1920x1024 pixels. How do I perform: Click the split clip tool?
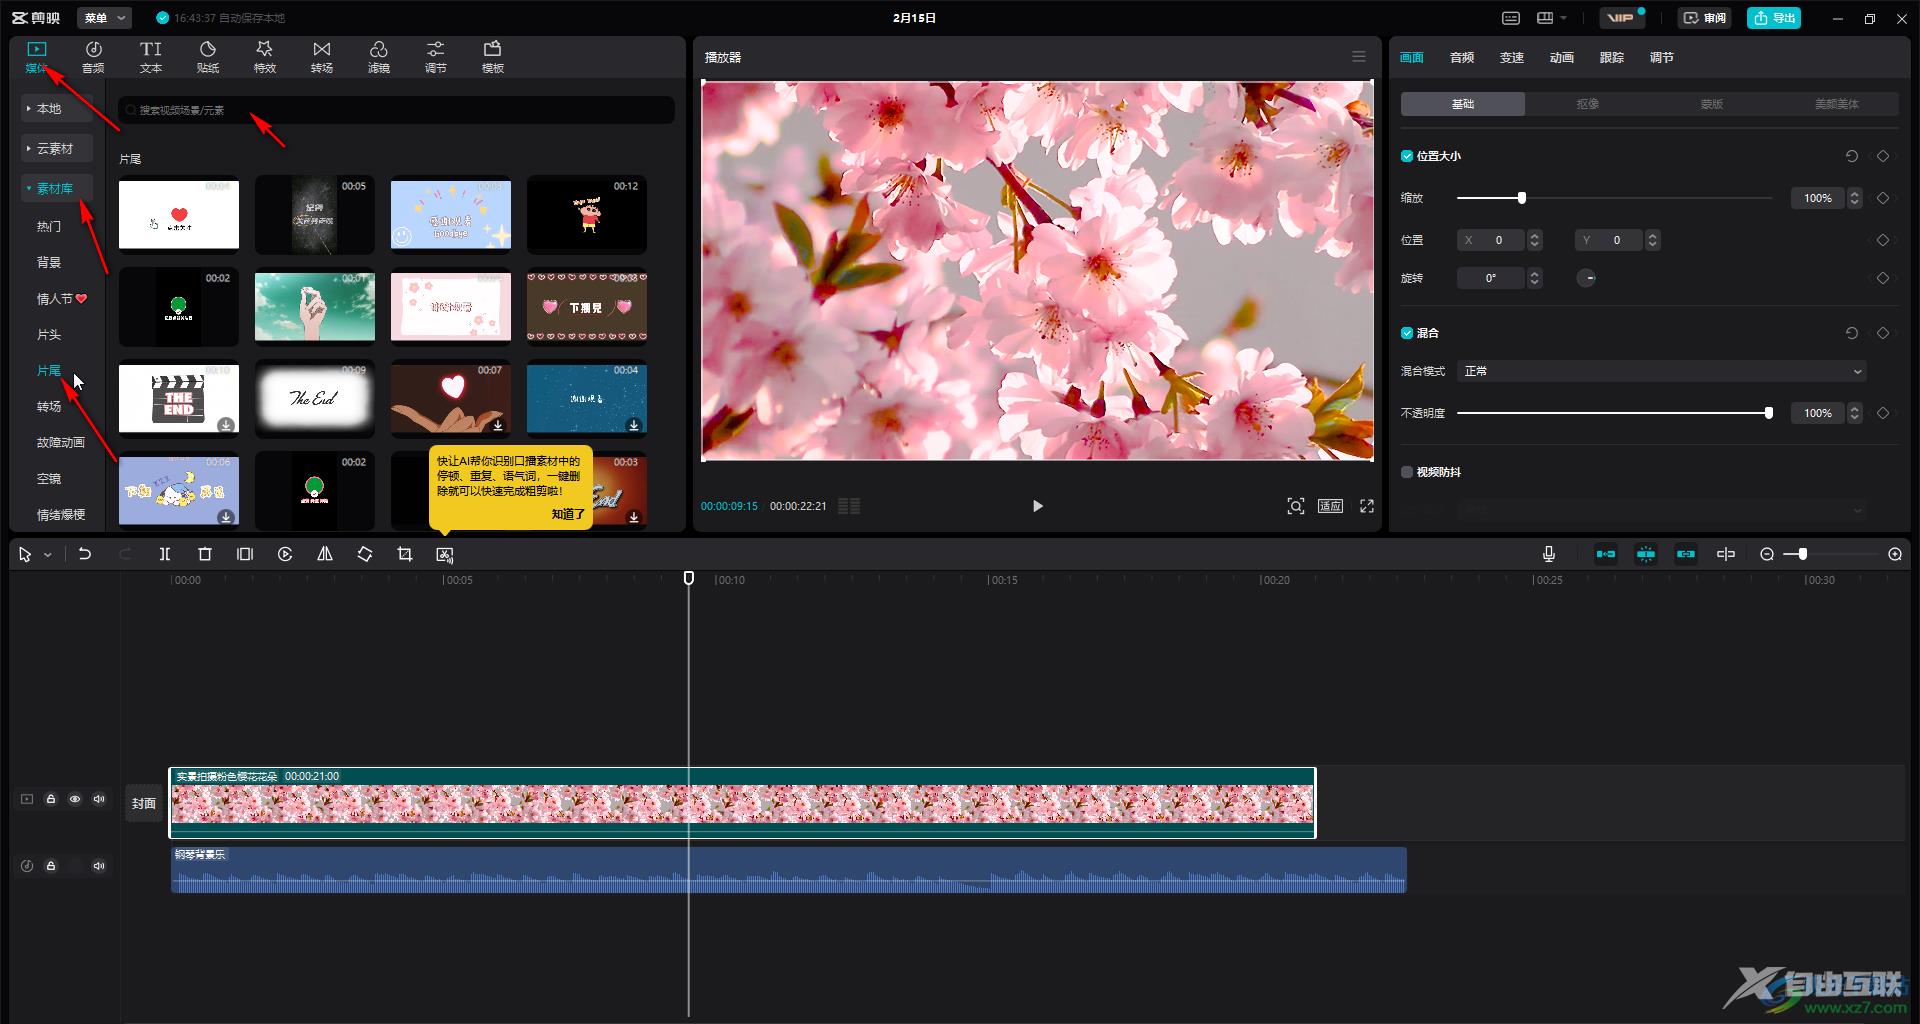coord(165,554)
